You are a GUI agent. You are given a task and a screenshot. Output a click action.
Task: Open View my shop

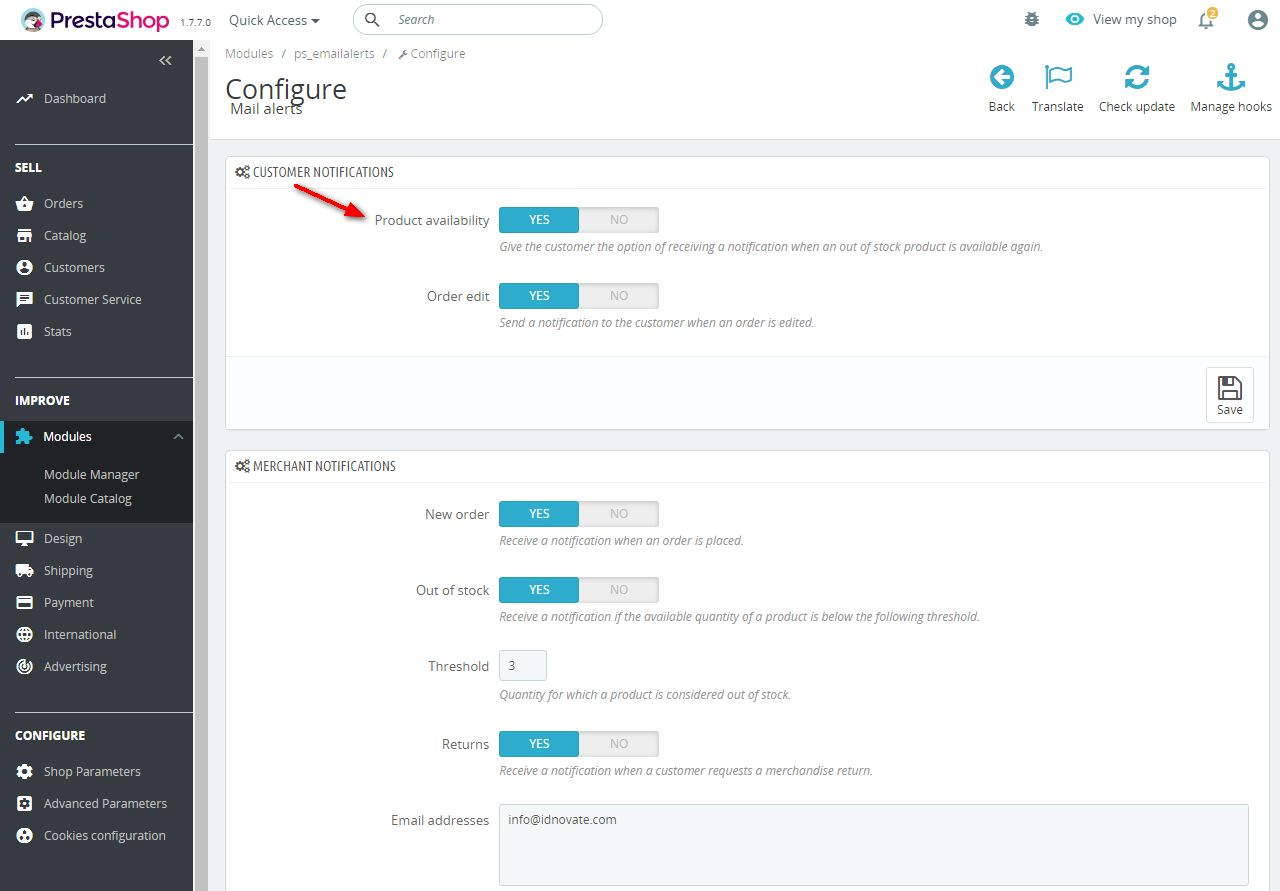(x=1120, y=19)
